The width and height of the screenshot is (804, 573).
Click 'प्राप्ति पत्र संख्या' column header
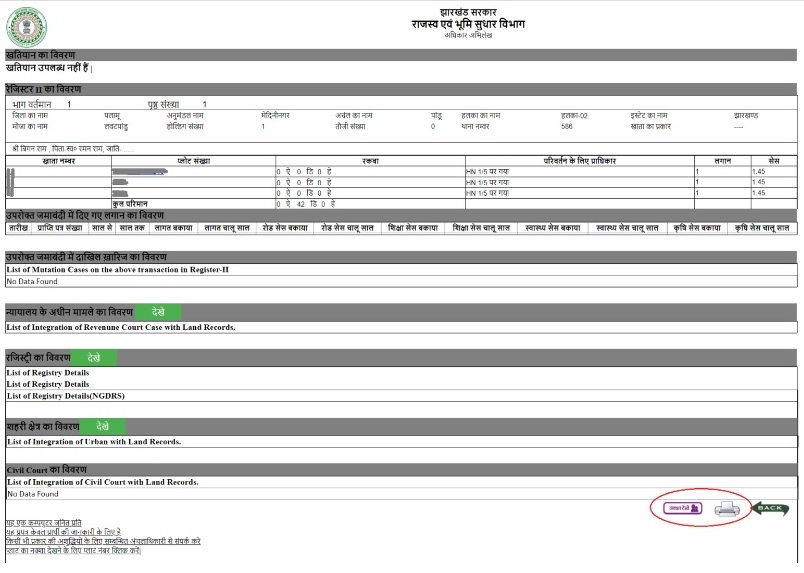pos(60,228)
